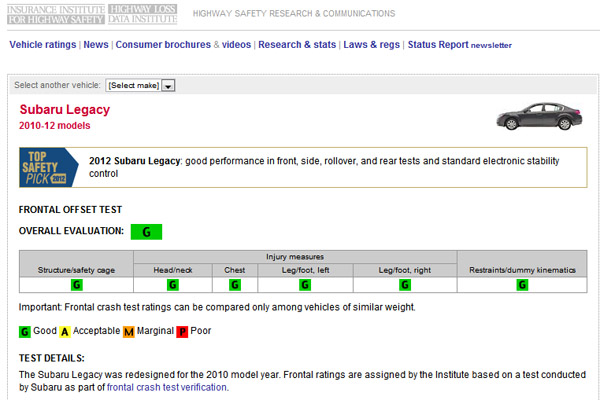Navigate to Laws & regs
The height and width of the screenshot is (400, 600).
[x=371, y=45]
